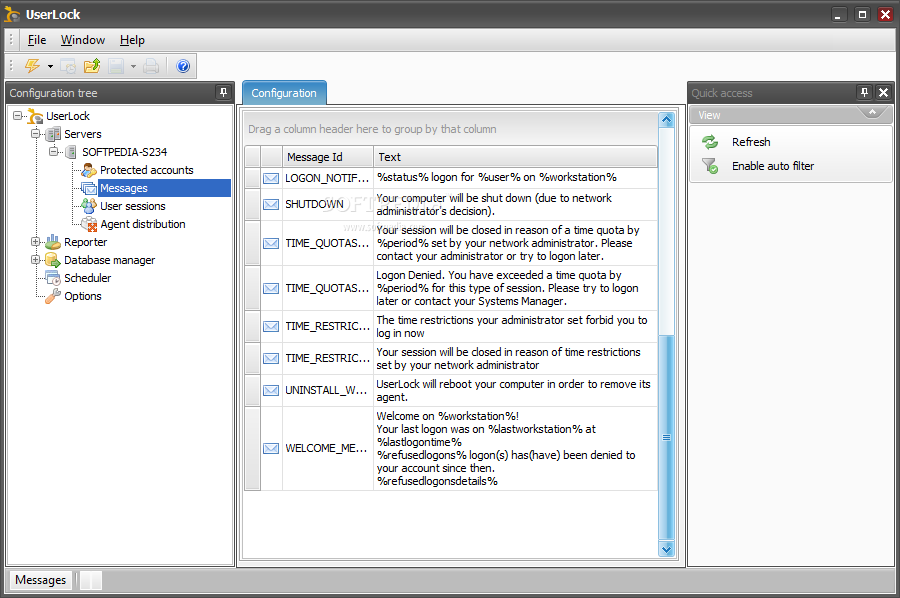The height and width of the screenshot is (598, 900).
Task: Pin the Configuration tree panel
Action: [x=223, y=92]
